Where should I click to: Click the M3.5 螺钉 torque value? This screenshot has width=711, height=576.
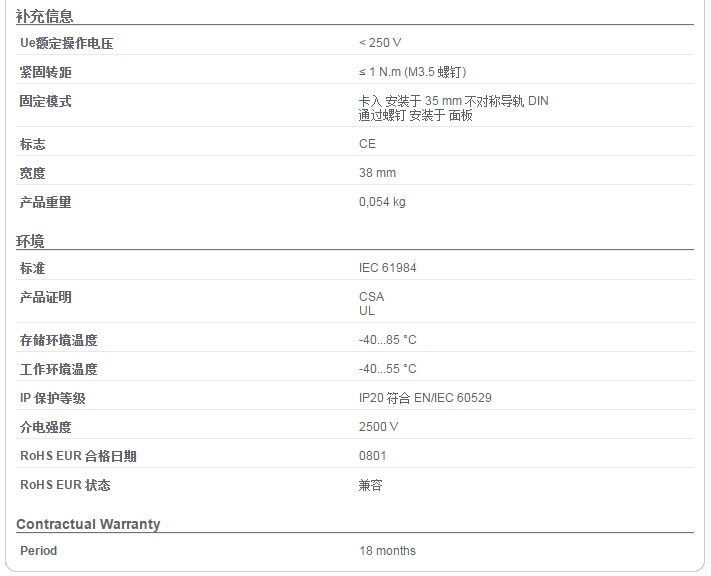click(x=413, y=72)
